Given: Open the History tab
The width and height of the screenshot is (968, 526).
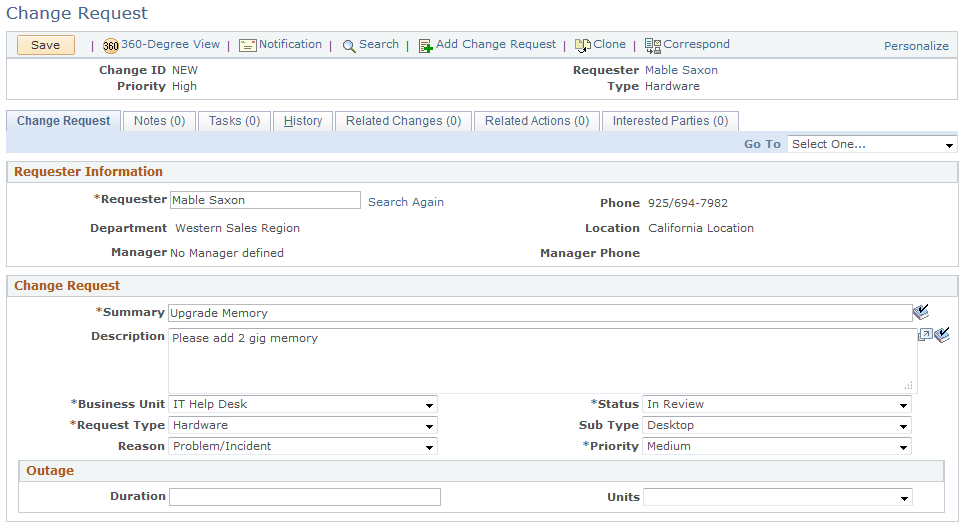Looking at the screenshot, I should 303,121.
